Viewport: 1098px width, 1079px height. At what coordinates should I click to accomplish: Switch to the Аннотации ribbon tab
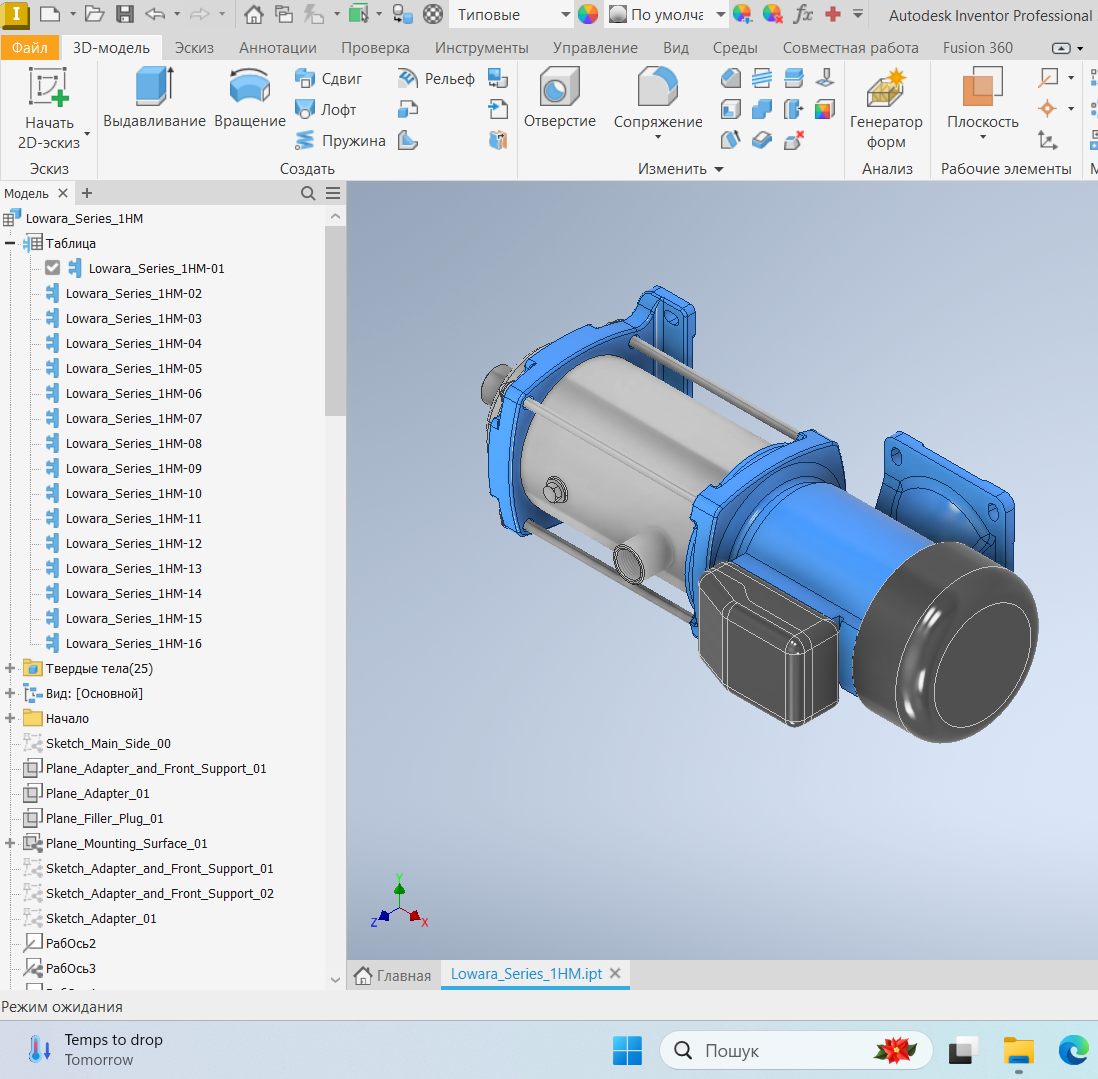pos(277,48)
